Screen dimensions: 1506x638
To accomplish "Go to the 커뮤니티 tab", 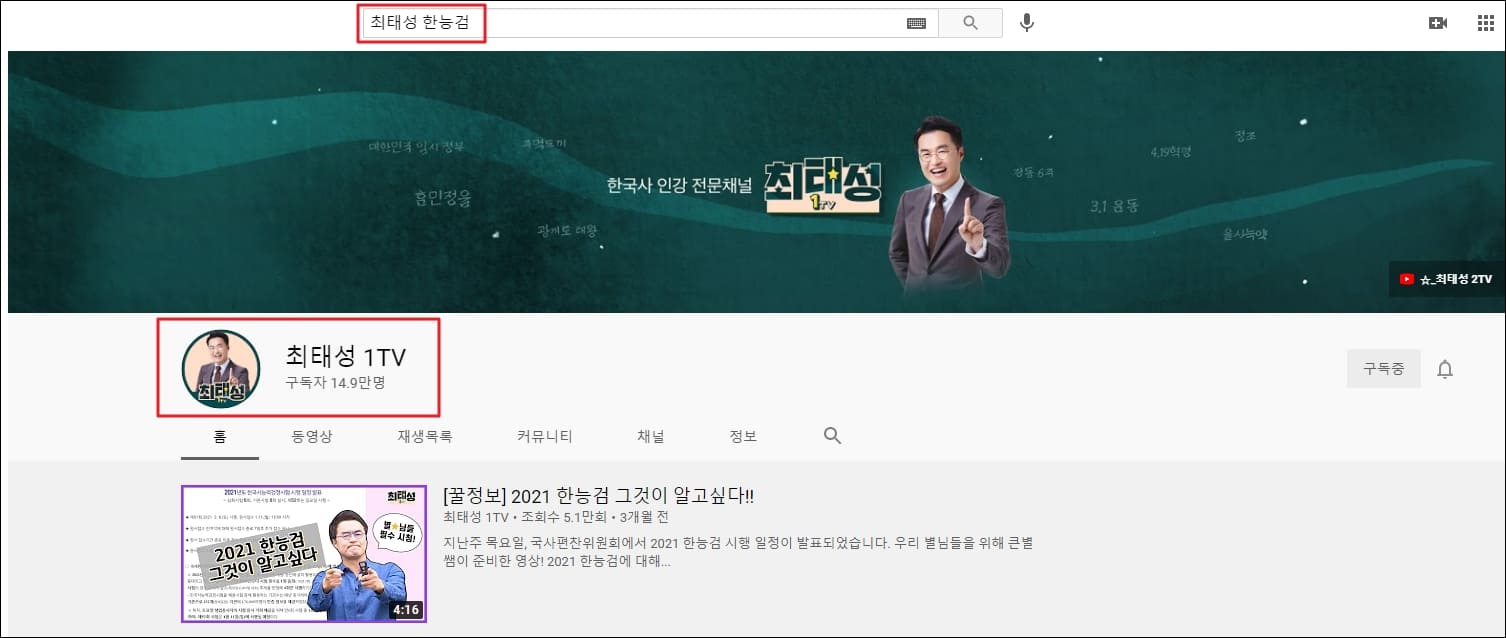I will 545,437.
